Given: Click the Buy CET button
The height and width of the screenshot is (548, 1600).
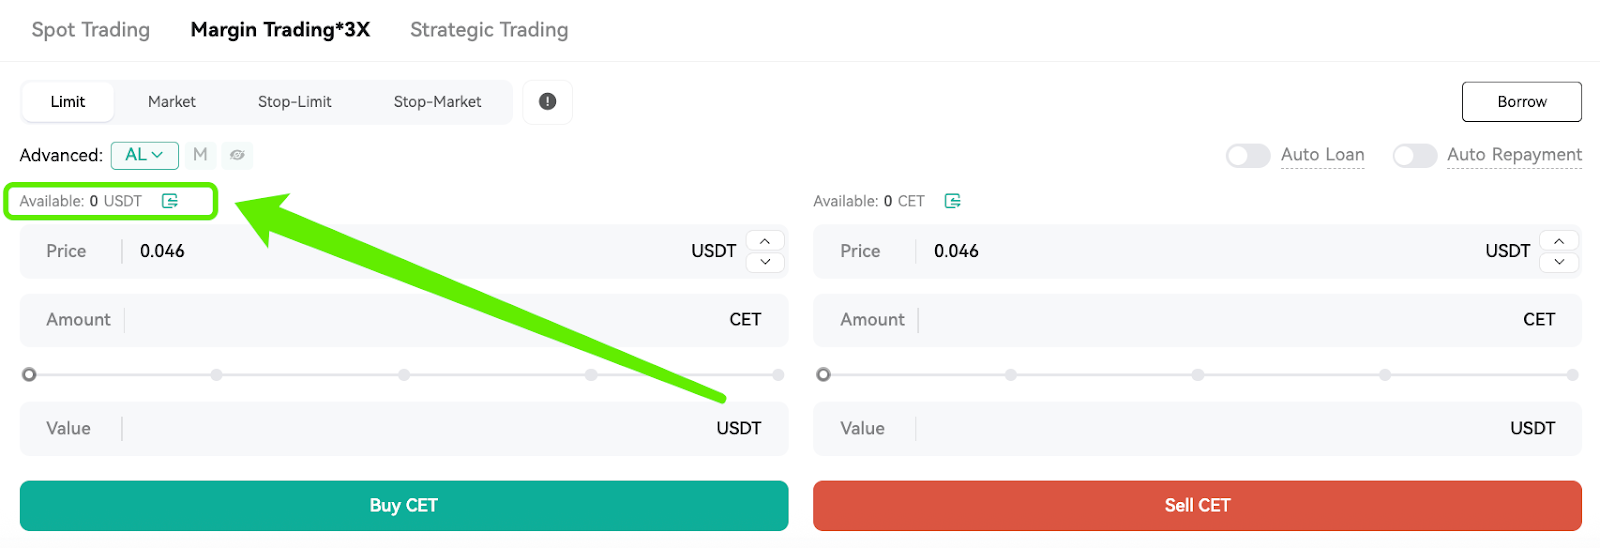Looking at the screenshot, I should coord(404,506).
